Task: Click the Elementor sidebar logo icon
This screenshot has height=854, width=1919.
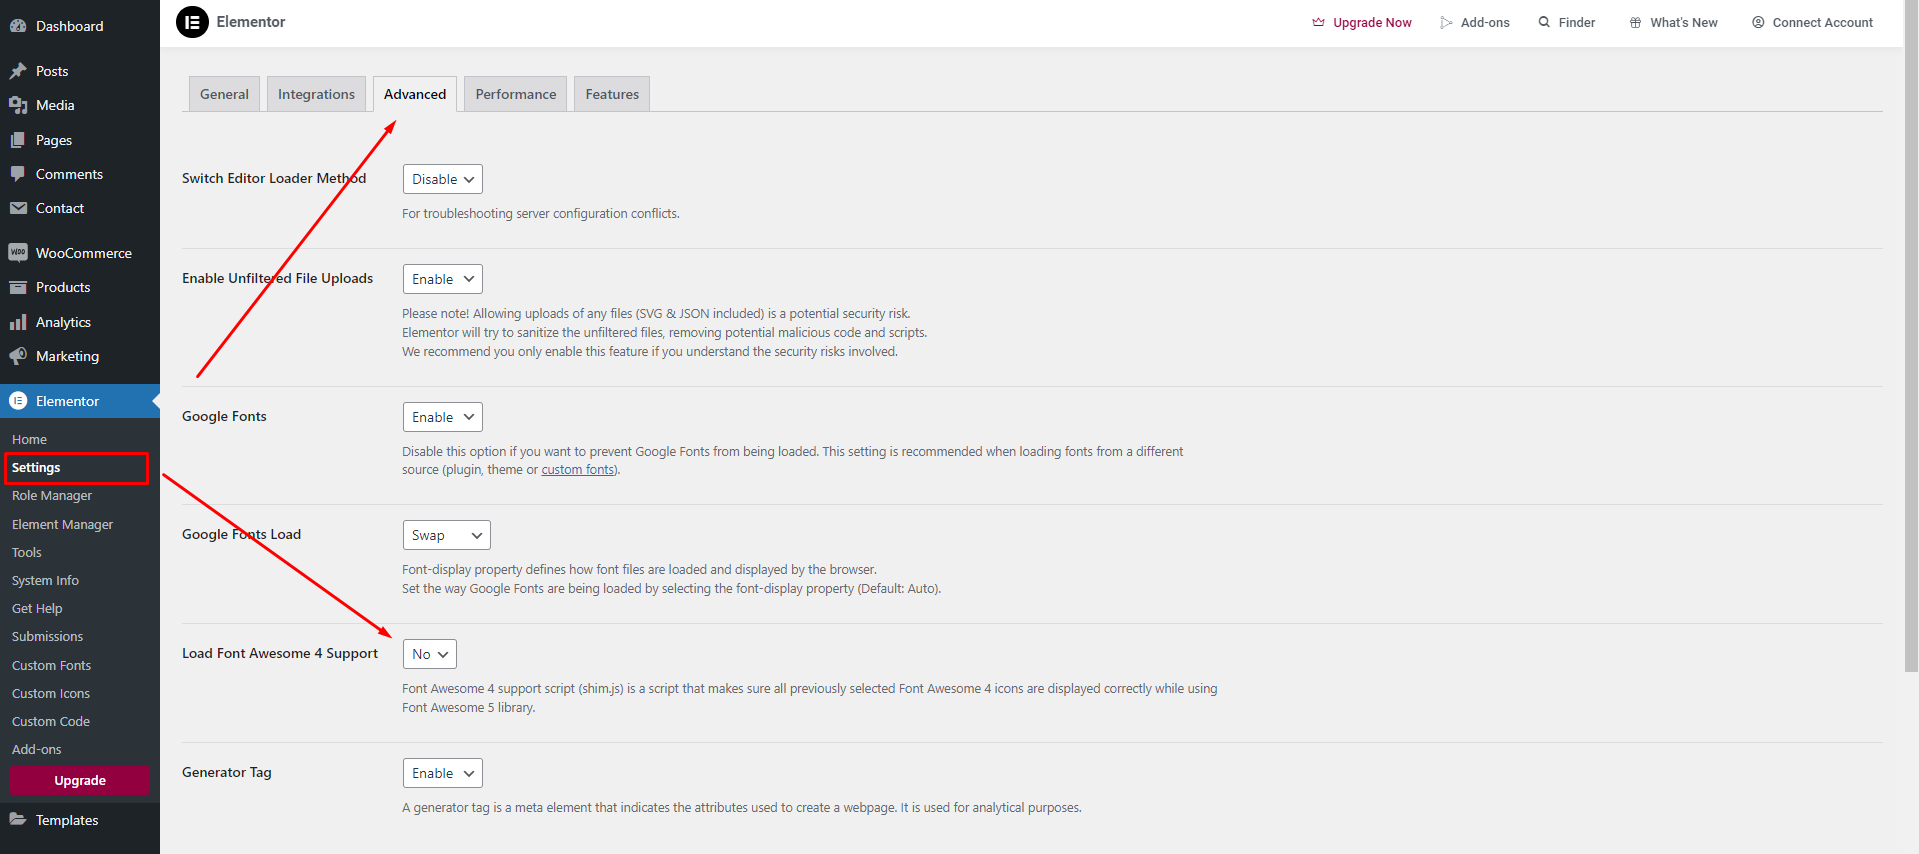Action: click(18, 401)
